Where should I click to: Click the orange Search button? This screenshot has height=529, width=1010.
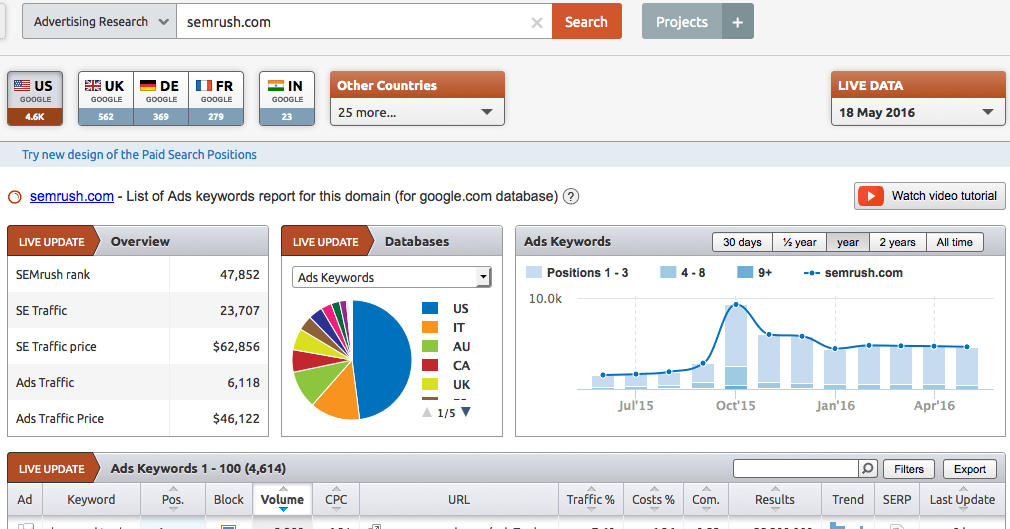click(586, 22)
